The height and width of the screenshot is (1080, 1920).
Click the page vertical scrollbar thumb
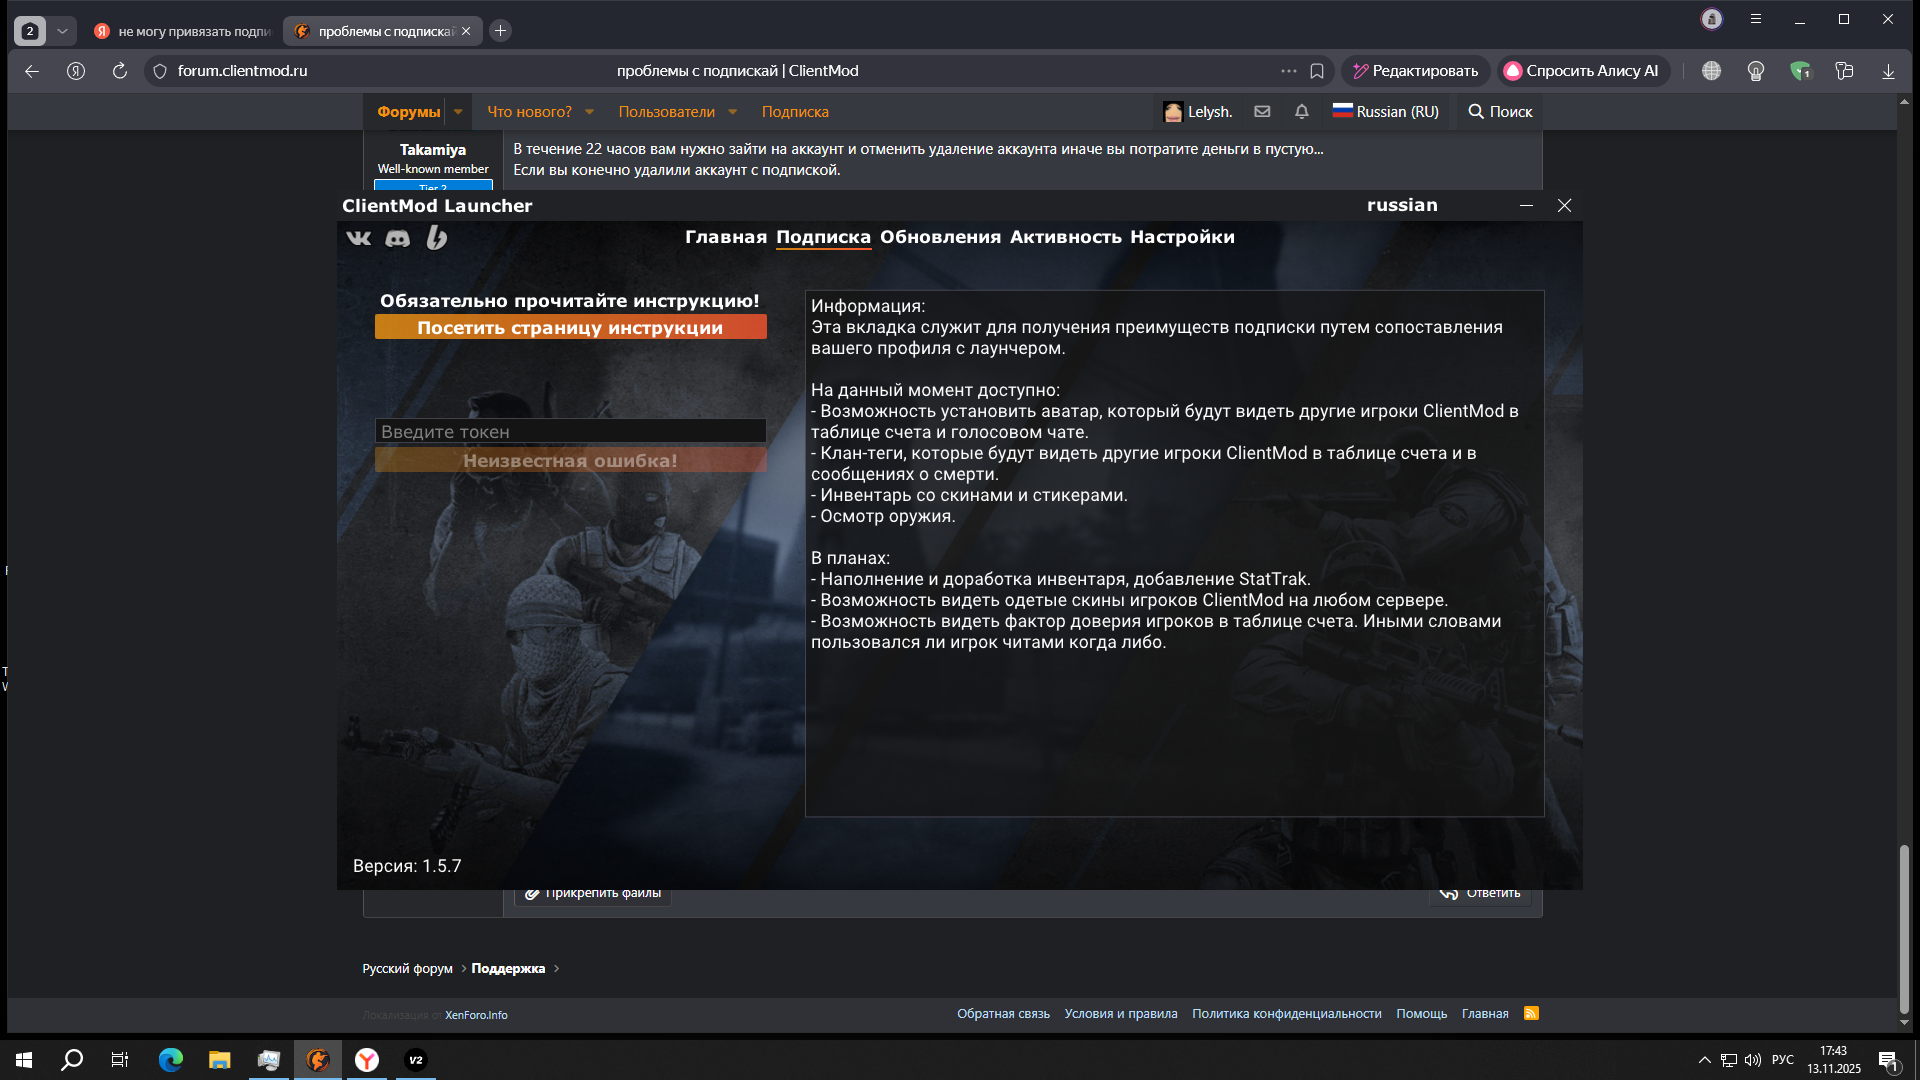[x=1904, y=928]
